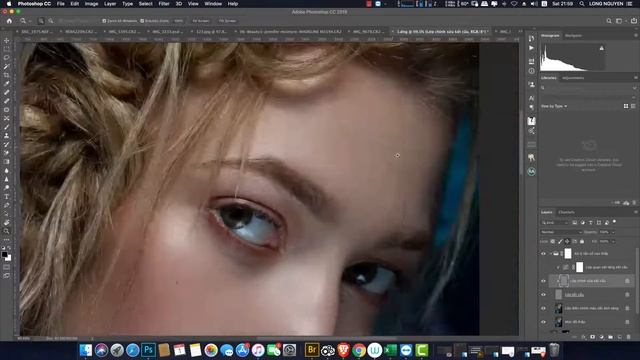The image size is (640, 360).
Task: Click the background color swatch
Action: tap(9, 258)
